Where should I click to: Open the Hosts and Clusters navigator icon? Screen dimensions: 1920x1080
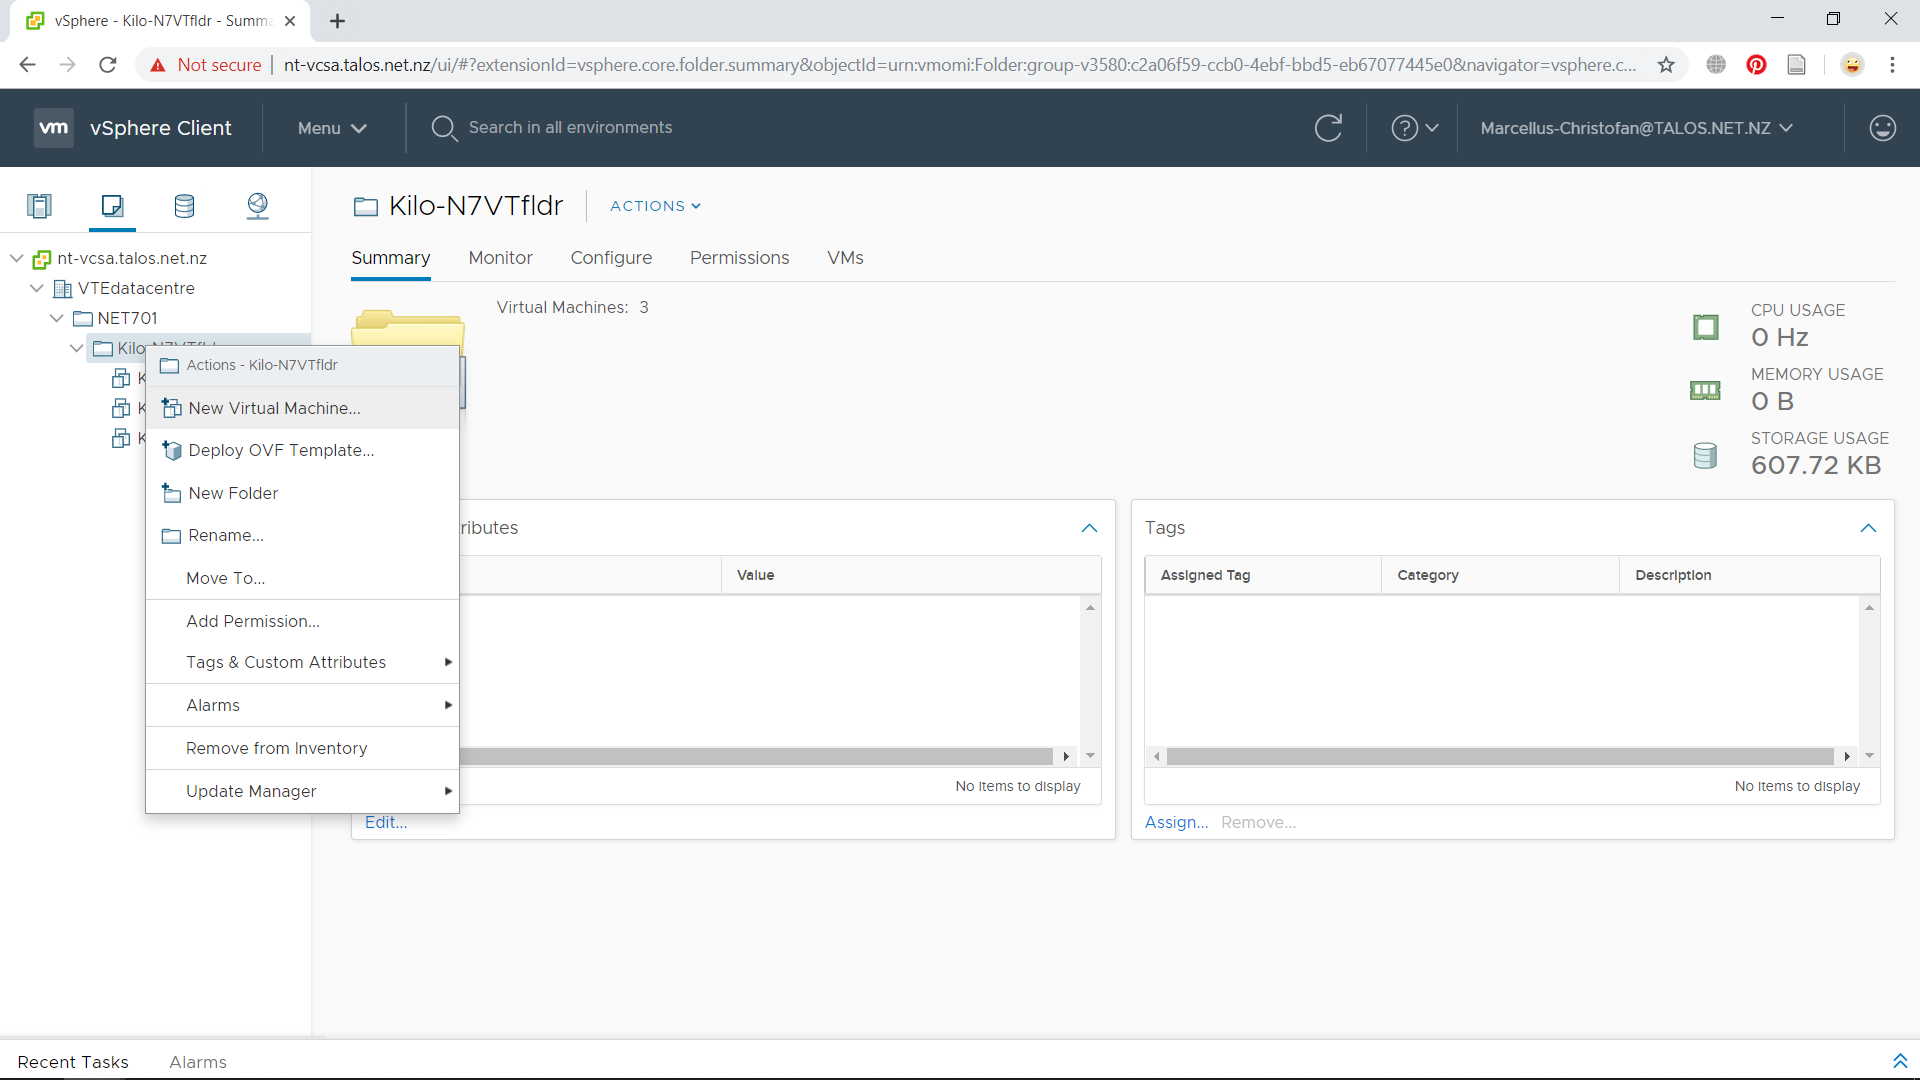pyautogui.click(x=39, y=206)
